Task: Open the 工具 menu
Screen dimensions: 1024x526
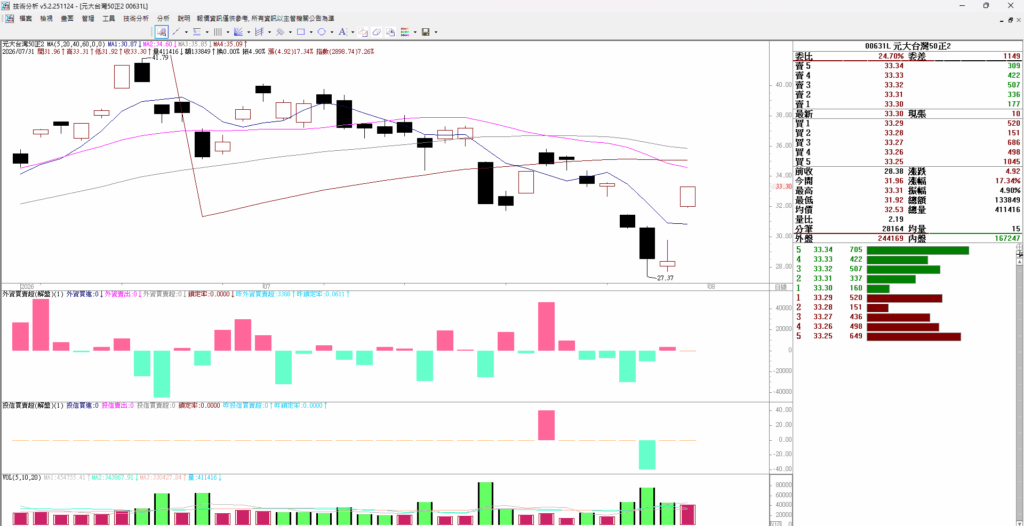Action: [x=108, y=18]
